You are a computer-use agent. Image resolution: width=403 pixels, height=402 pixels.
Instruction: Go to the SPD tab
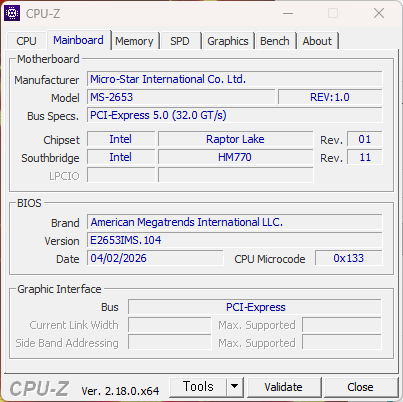180,41
